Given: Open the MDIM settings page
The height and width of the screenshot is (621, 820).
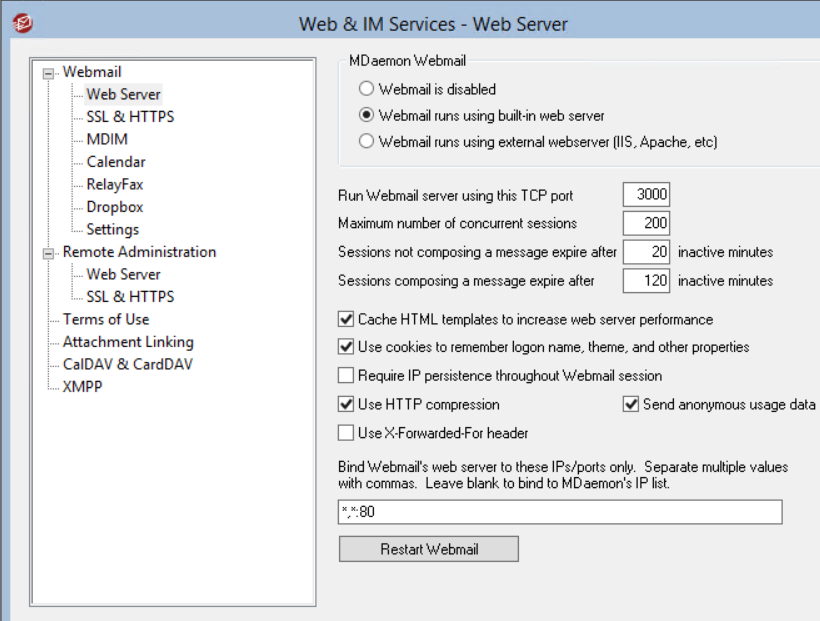Looking at the screenshot, I should (107, 139).
